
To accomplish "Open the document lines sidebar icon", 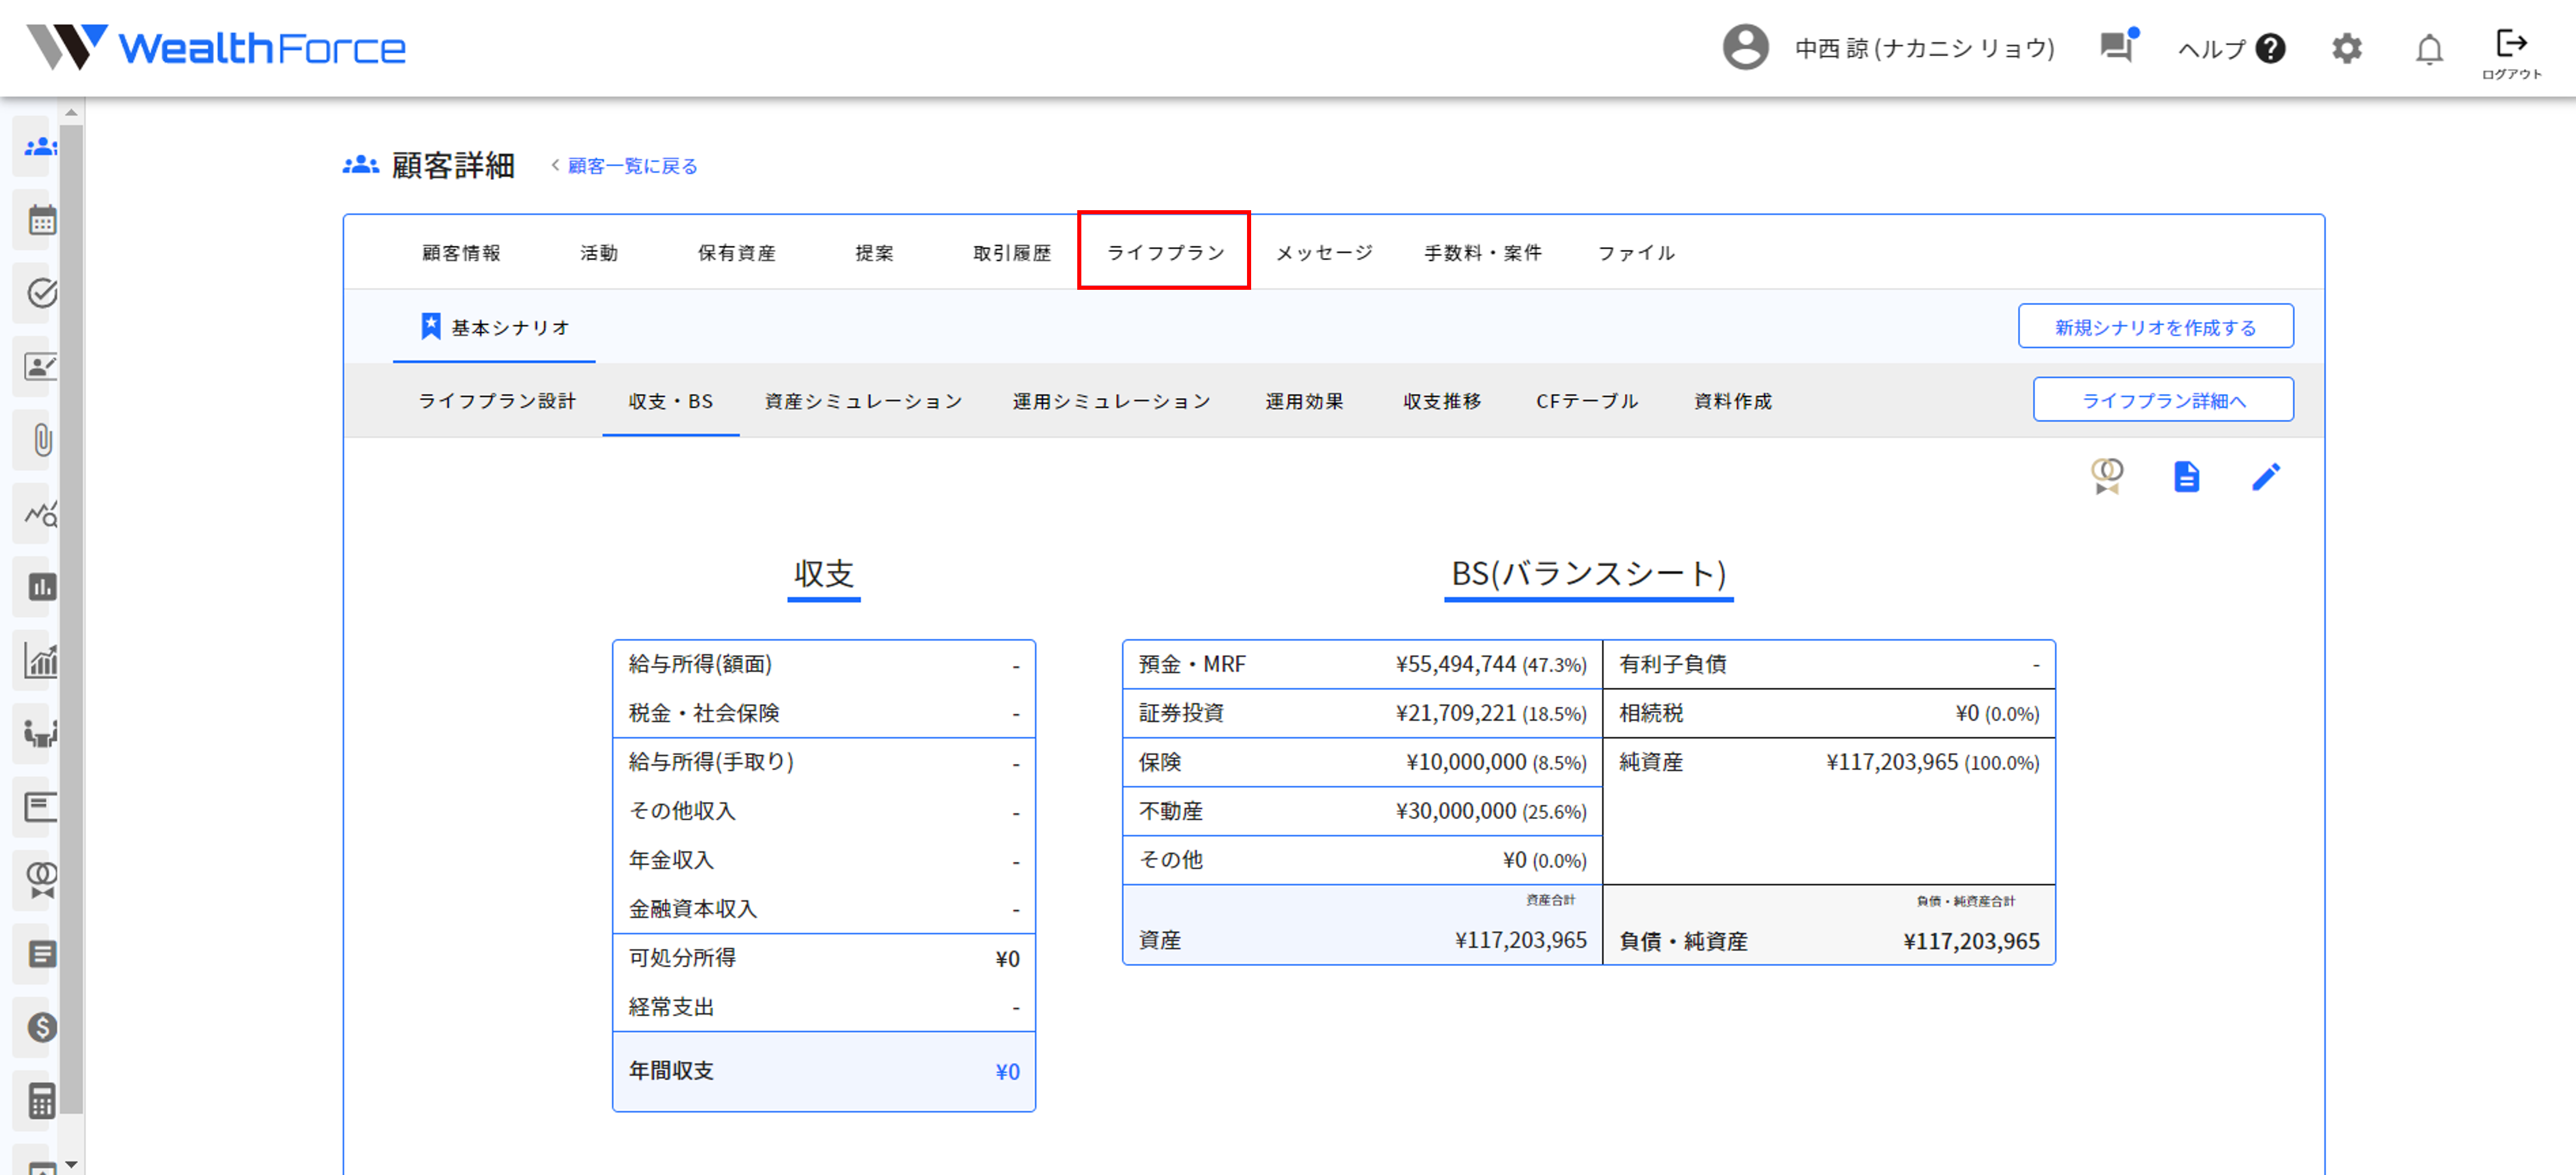I will [x=41, y=954].
